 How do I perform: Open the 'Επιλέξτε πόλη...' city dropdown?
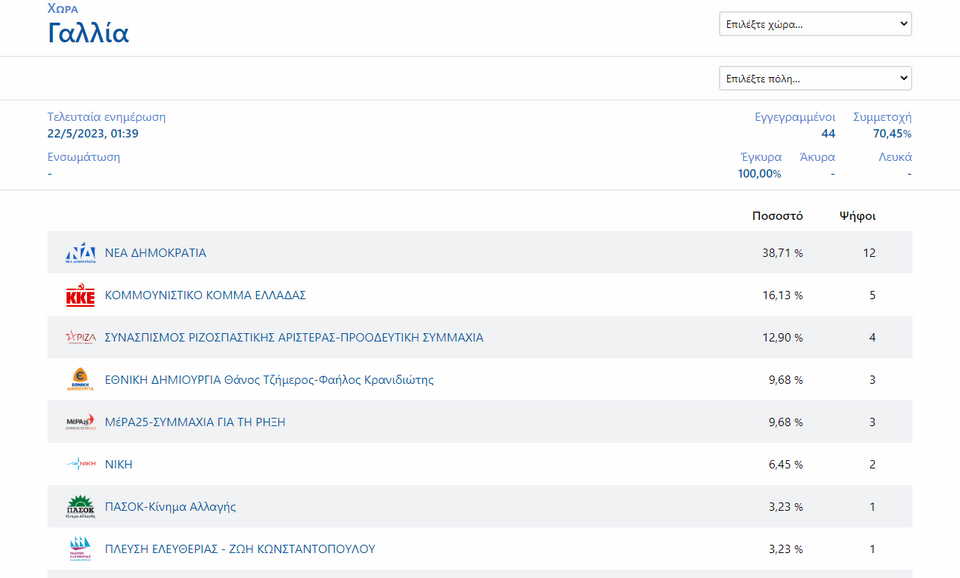[x=815, y=78]
